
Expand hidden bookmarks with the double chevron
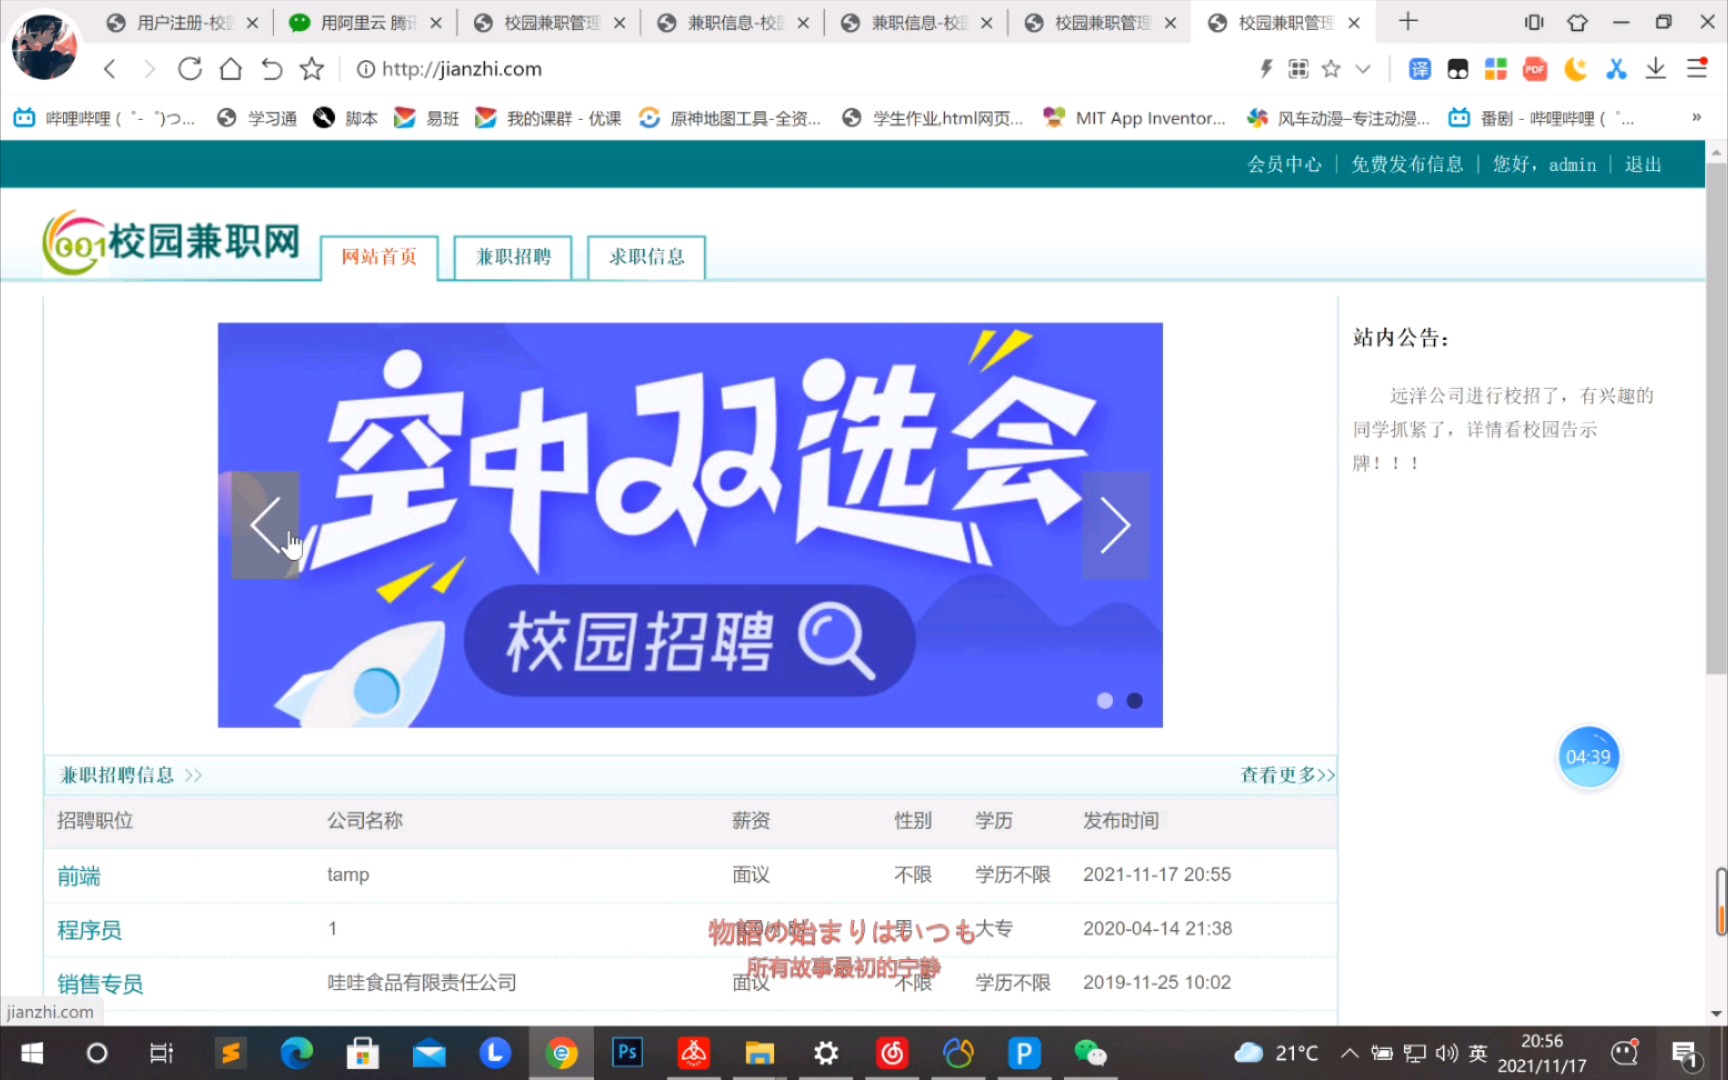1698,117
